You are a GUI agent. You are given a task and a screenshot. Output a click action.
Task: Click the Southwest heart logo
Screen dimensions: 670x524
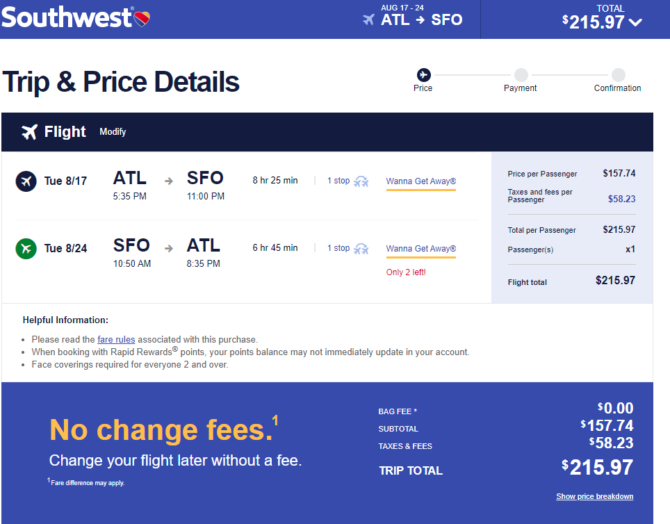point(142,18)
